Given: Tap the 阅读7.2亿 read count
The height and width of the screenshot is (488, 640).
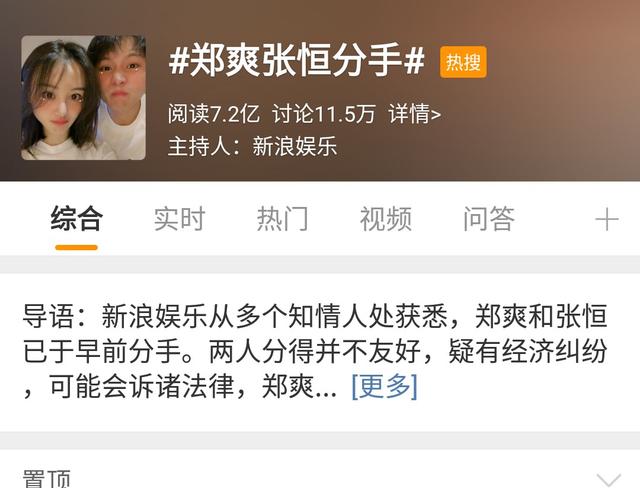Looking at the screenshot, I should 213,114.
